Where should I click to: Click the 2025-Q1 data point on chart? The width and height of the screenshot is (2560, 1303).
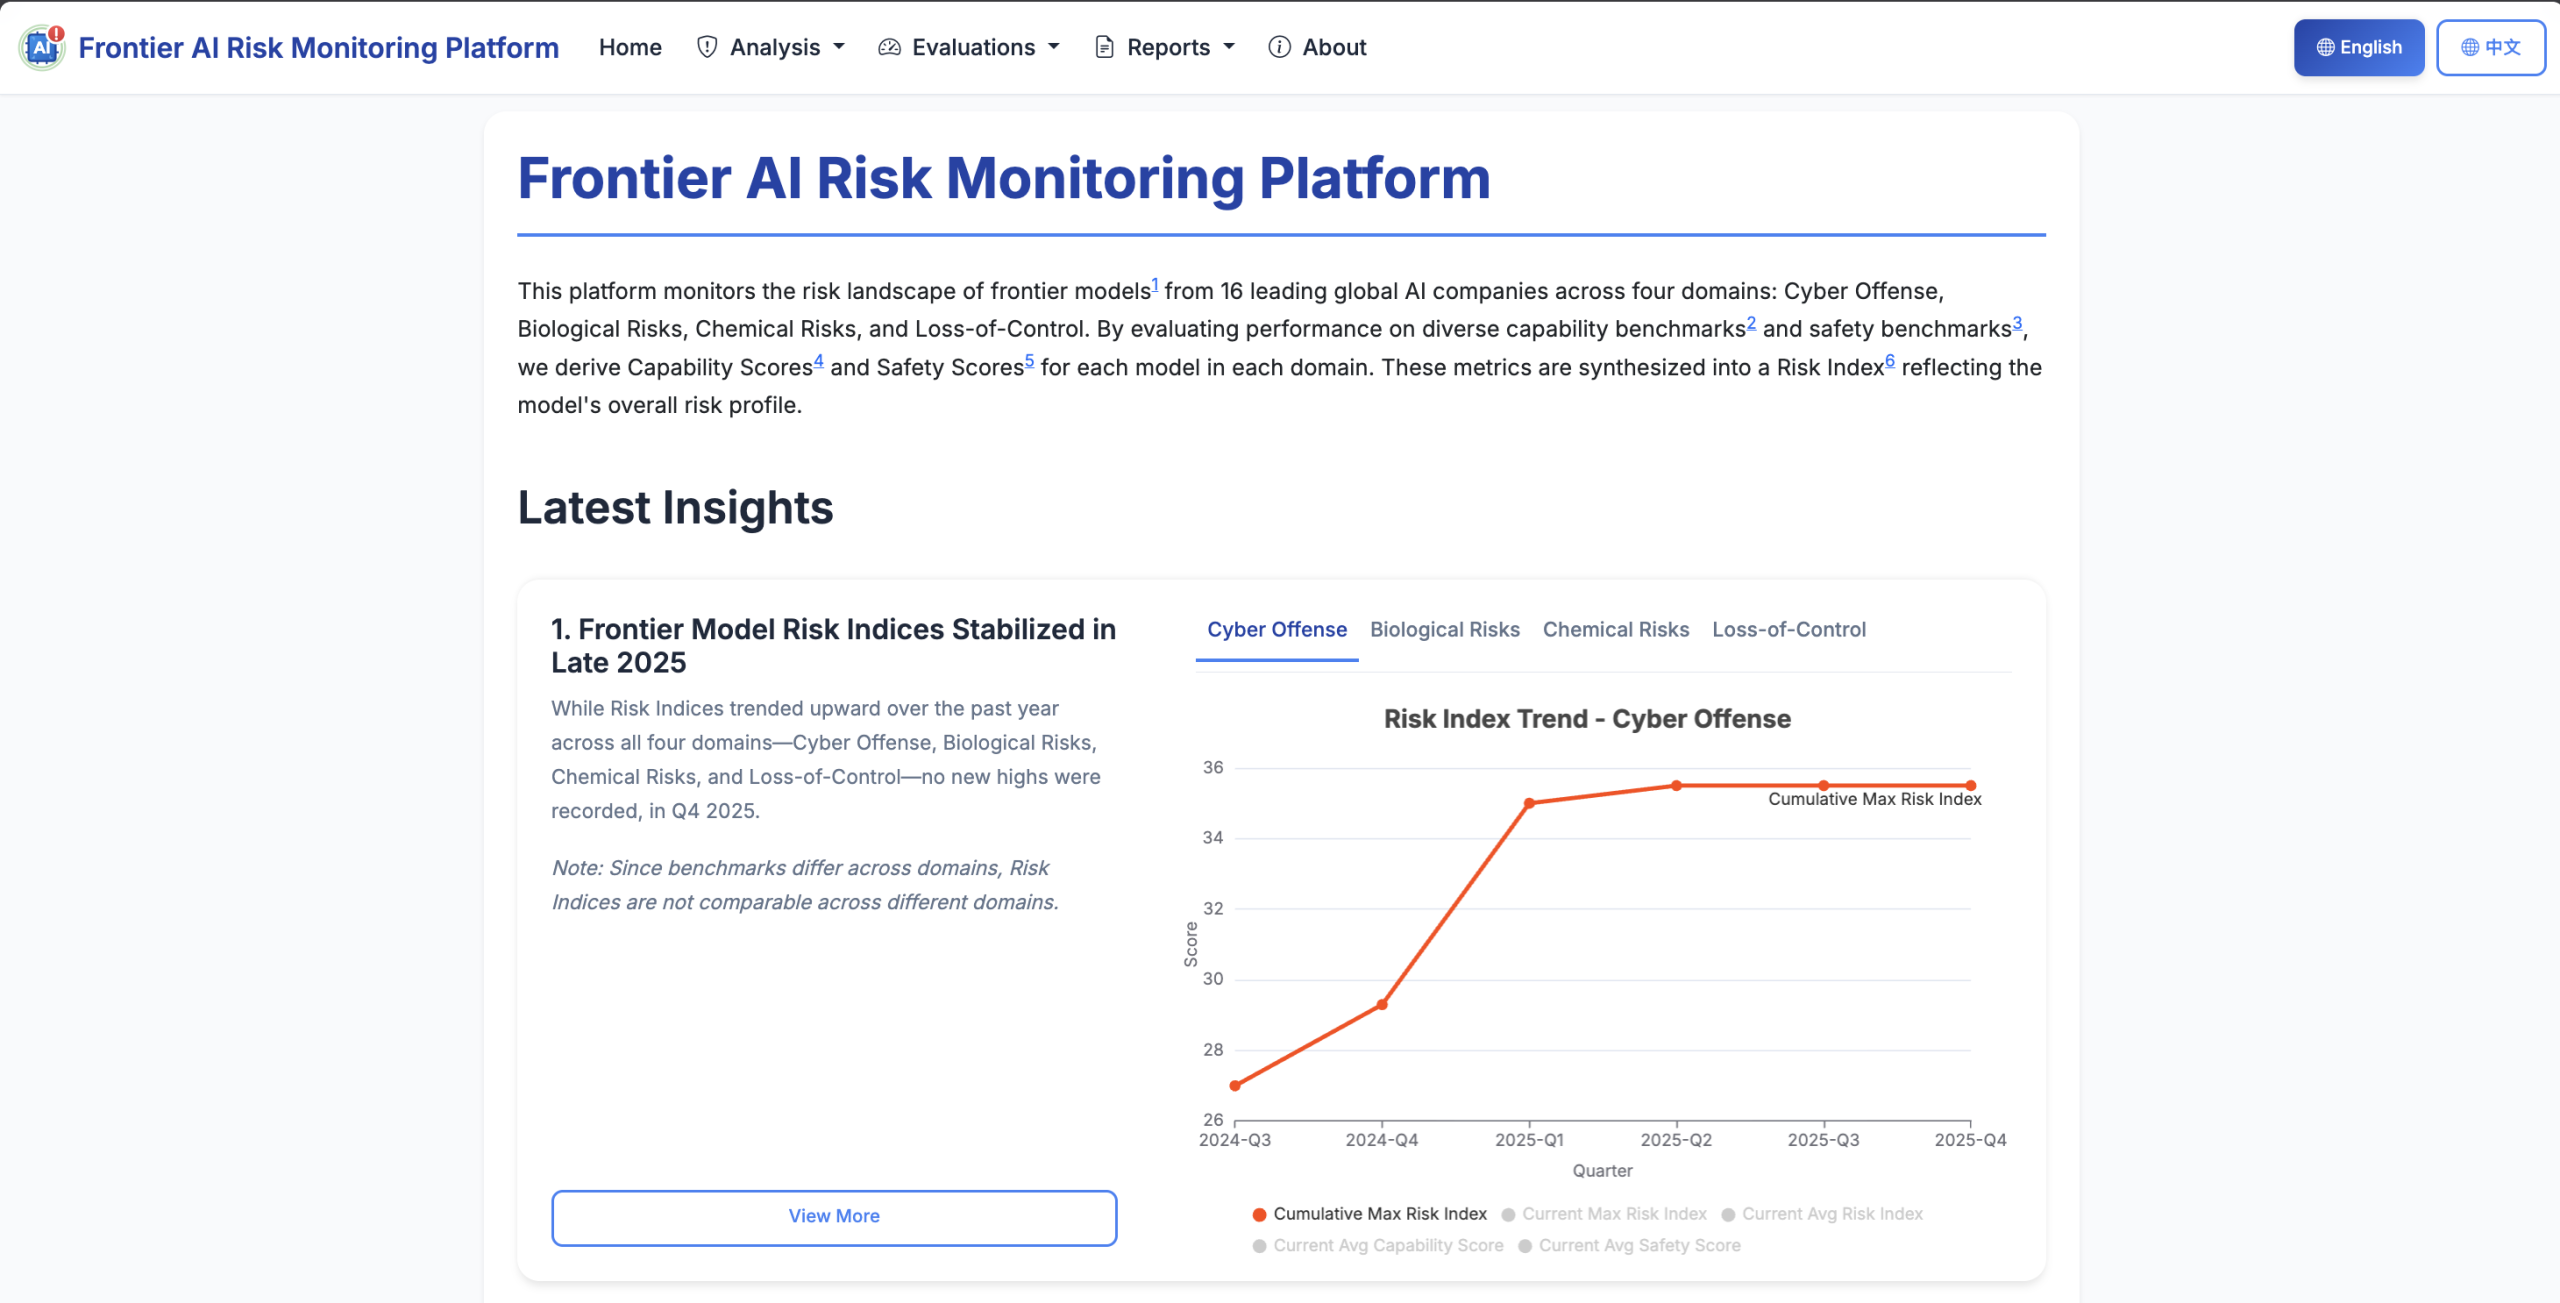[x=1529, y=803]
